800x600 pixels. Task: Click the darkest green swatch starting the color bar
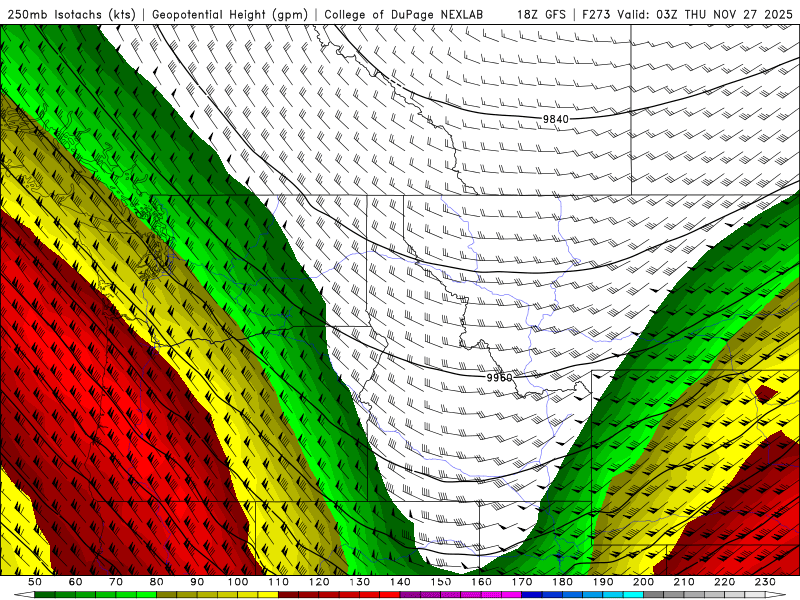click(44, 594)
